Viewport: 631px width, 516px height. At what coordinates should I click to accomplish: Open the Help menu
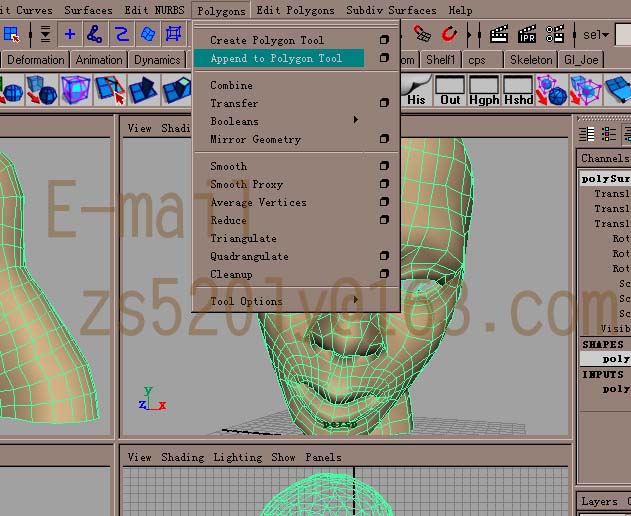coord(460,10)
